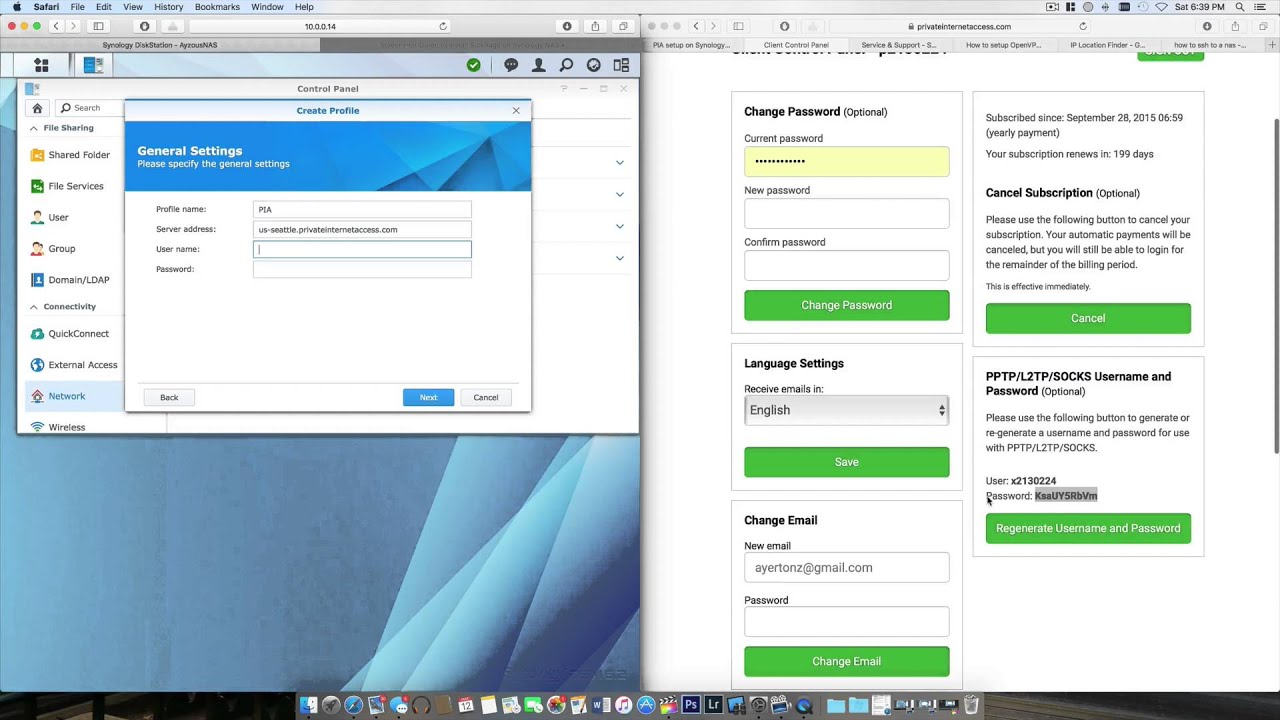Click the New email field
The image size is (1280, 720).
(x=846, y=567)
